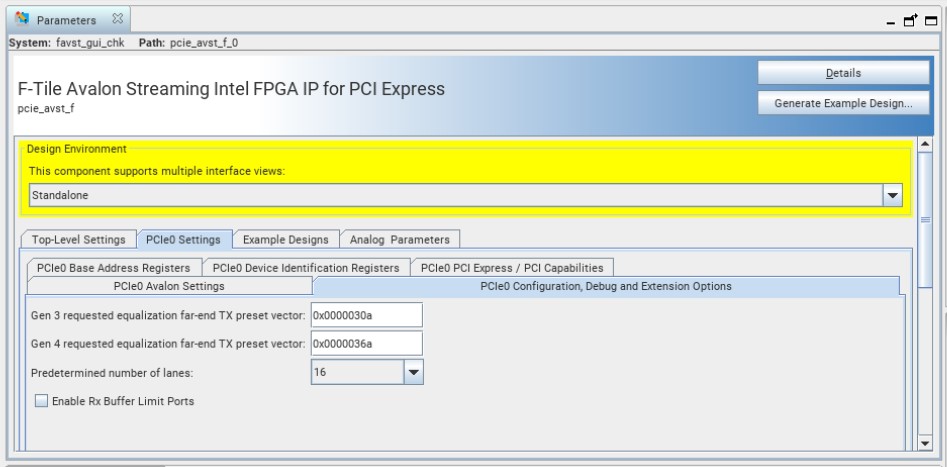Select the Analog Parameters tab
The height and width of the screenshot is (467, 947).
click(x=400, y=239)
